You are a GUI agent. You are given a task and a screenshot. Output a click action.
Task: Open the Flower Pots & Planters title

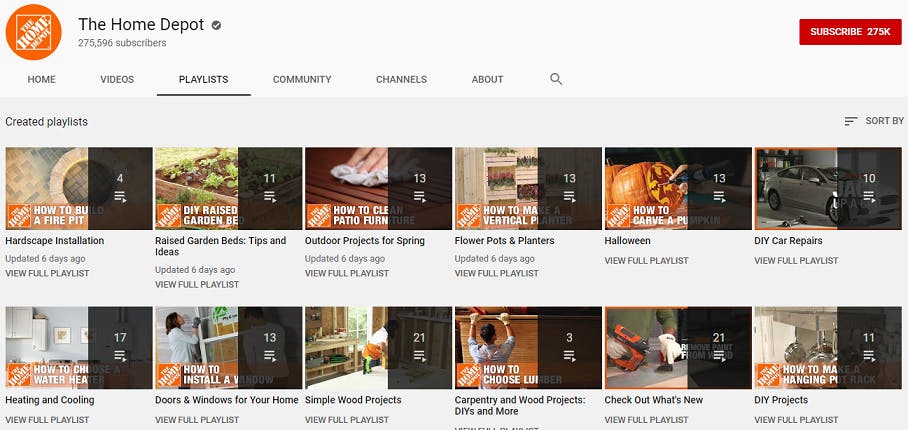pos(504,241)
